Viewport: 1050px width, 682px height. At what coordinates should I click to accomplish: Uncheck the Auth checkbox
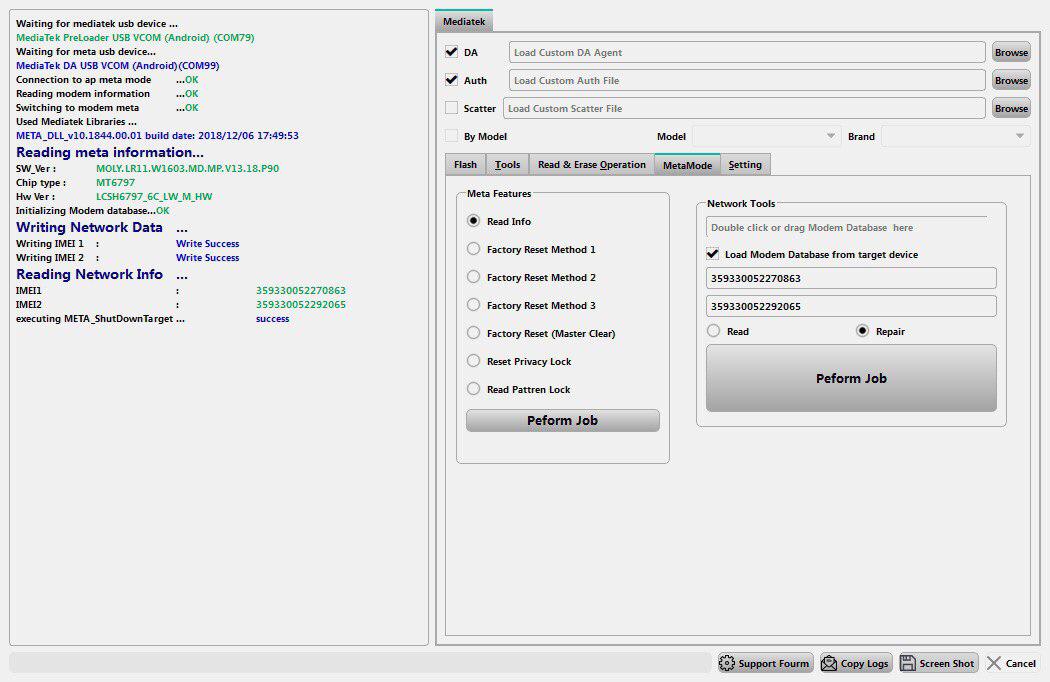tap(451, 80)
